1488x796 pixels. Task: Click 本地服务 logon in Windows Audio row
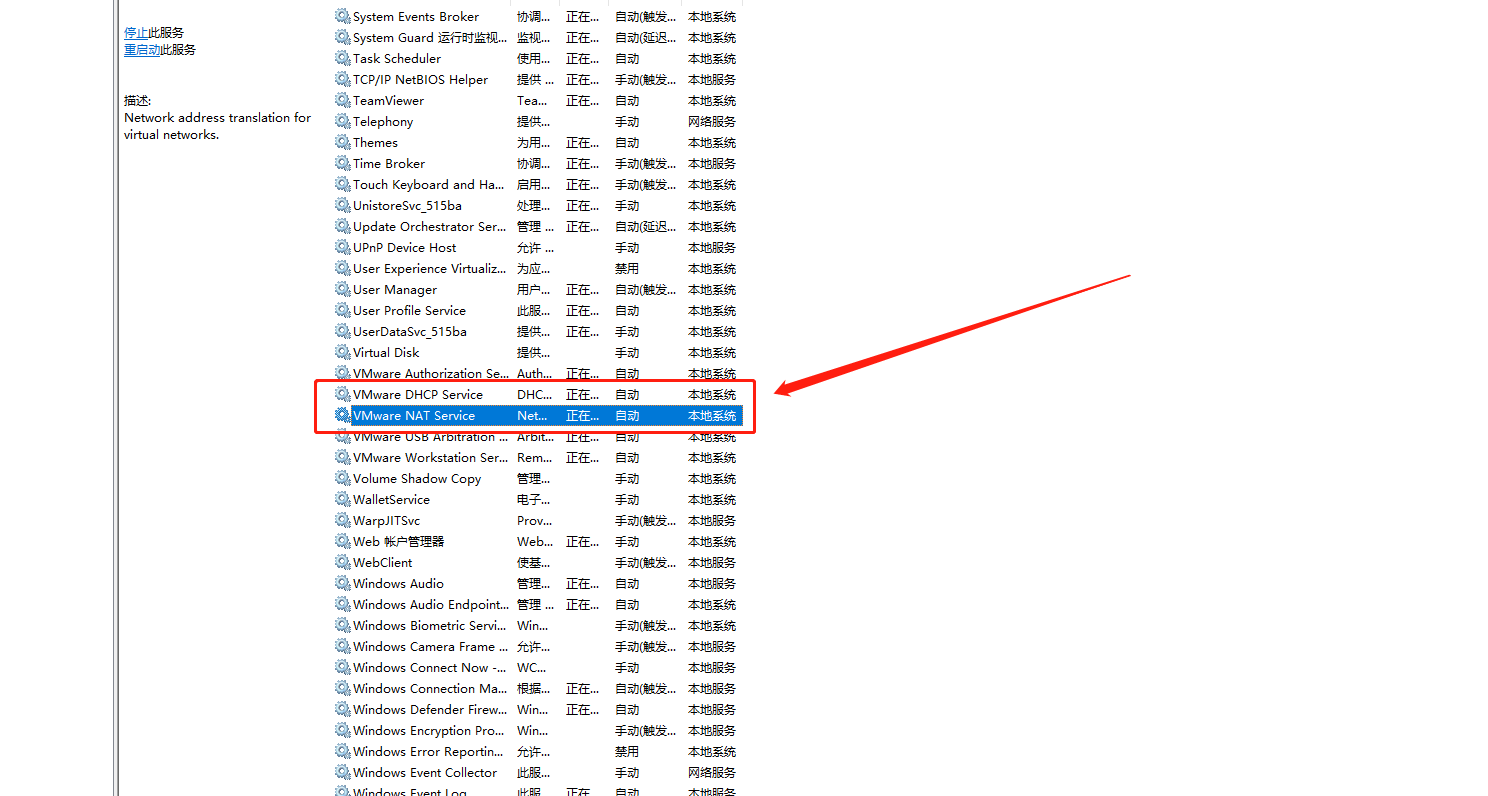(x=712, y=584)
